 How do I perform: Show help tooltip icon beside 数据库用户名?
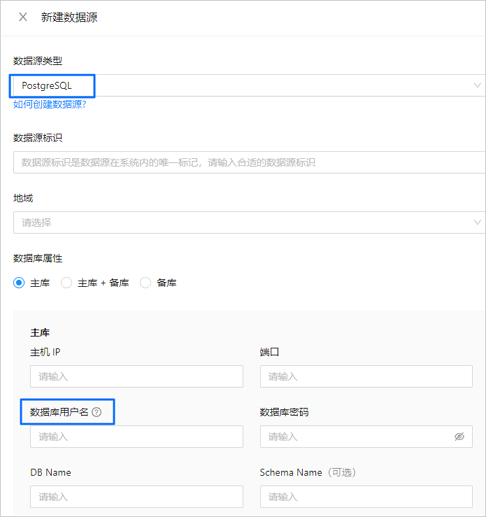(97, 412)
